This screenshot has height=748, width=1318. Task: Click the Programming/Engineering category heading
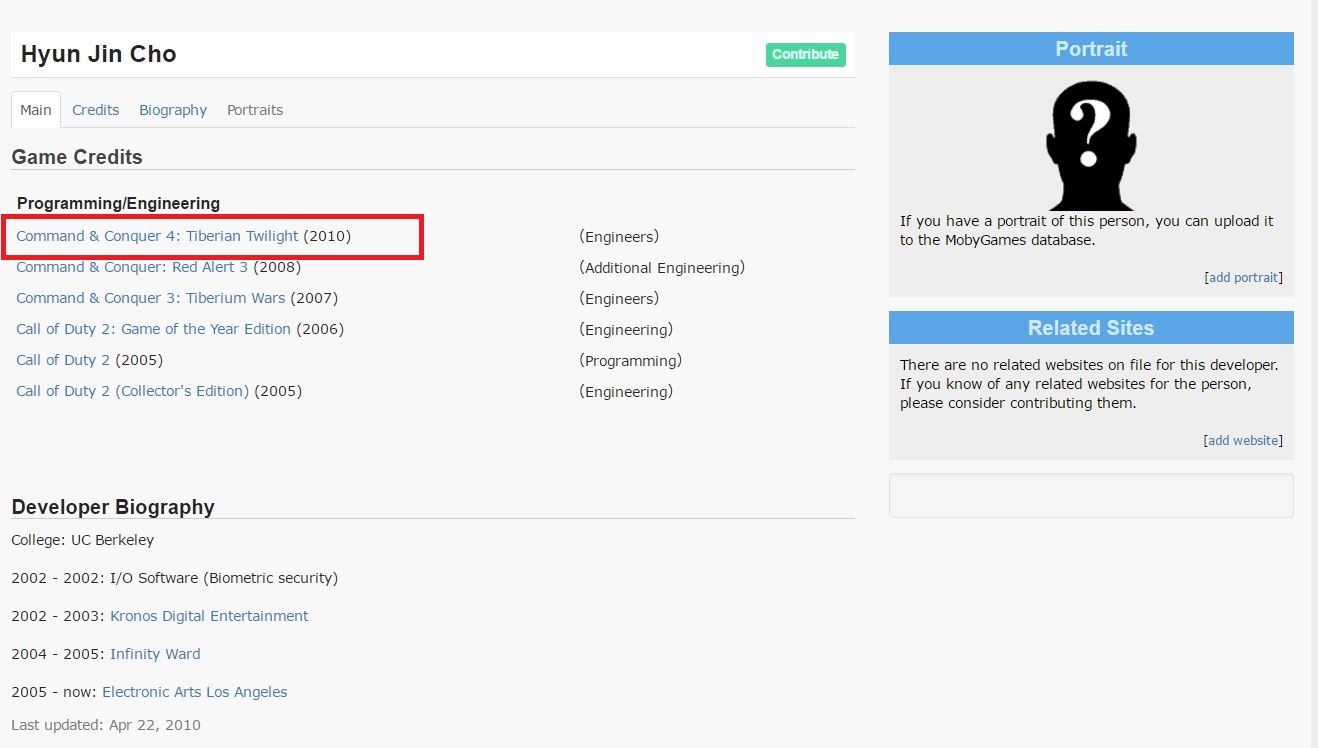pyautogui.click(x=118, y=203)
